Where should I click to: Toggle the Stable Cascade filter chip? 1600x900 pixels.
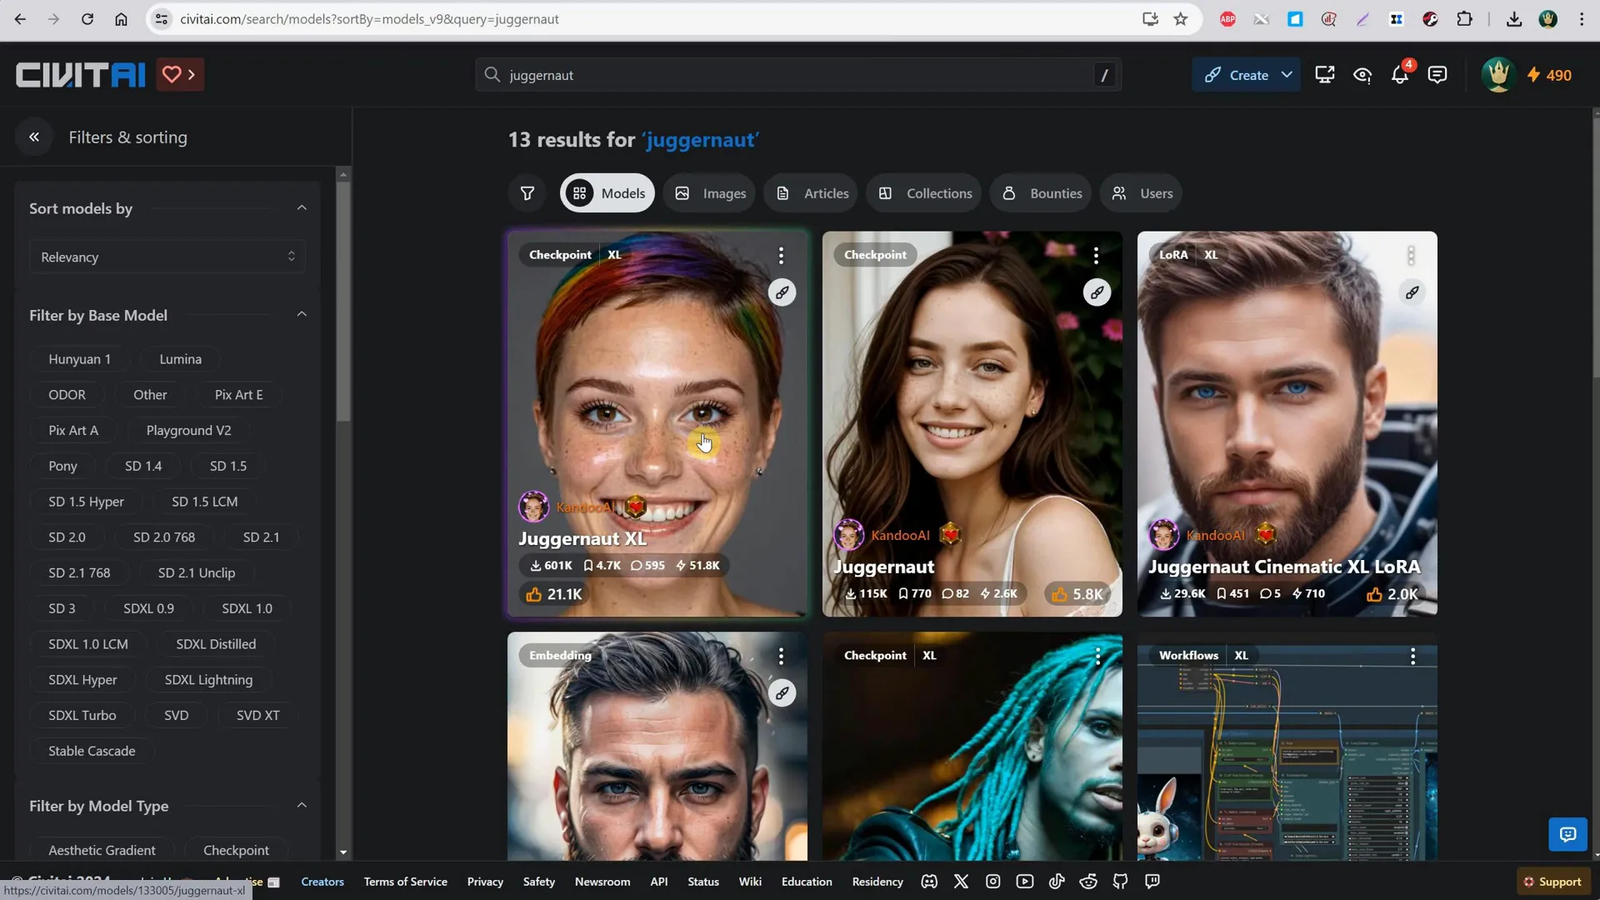pos(92,751)
